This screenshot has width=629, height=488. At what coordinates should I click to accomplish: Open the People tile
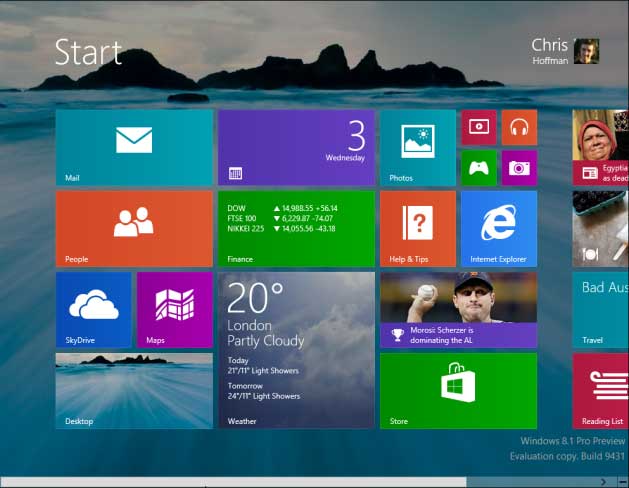pyautogui.click(x=134, y=229)
